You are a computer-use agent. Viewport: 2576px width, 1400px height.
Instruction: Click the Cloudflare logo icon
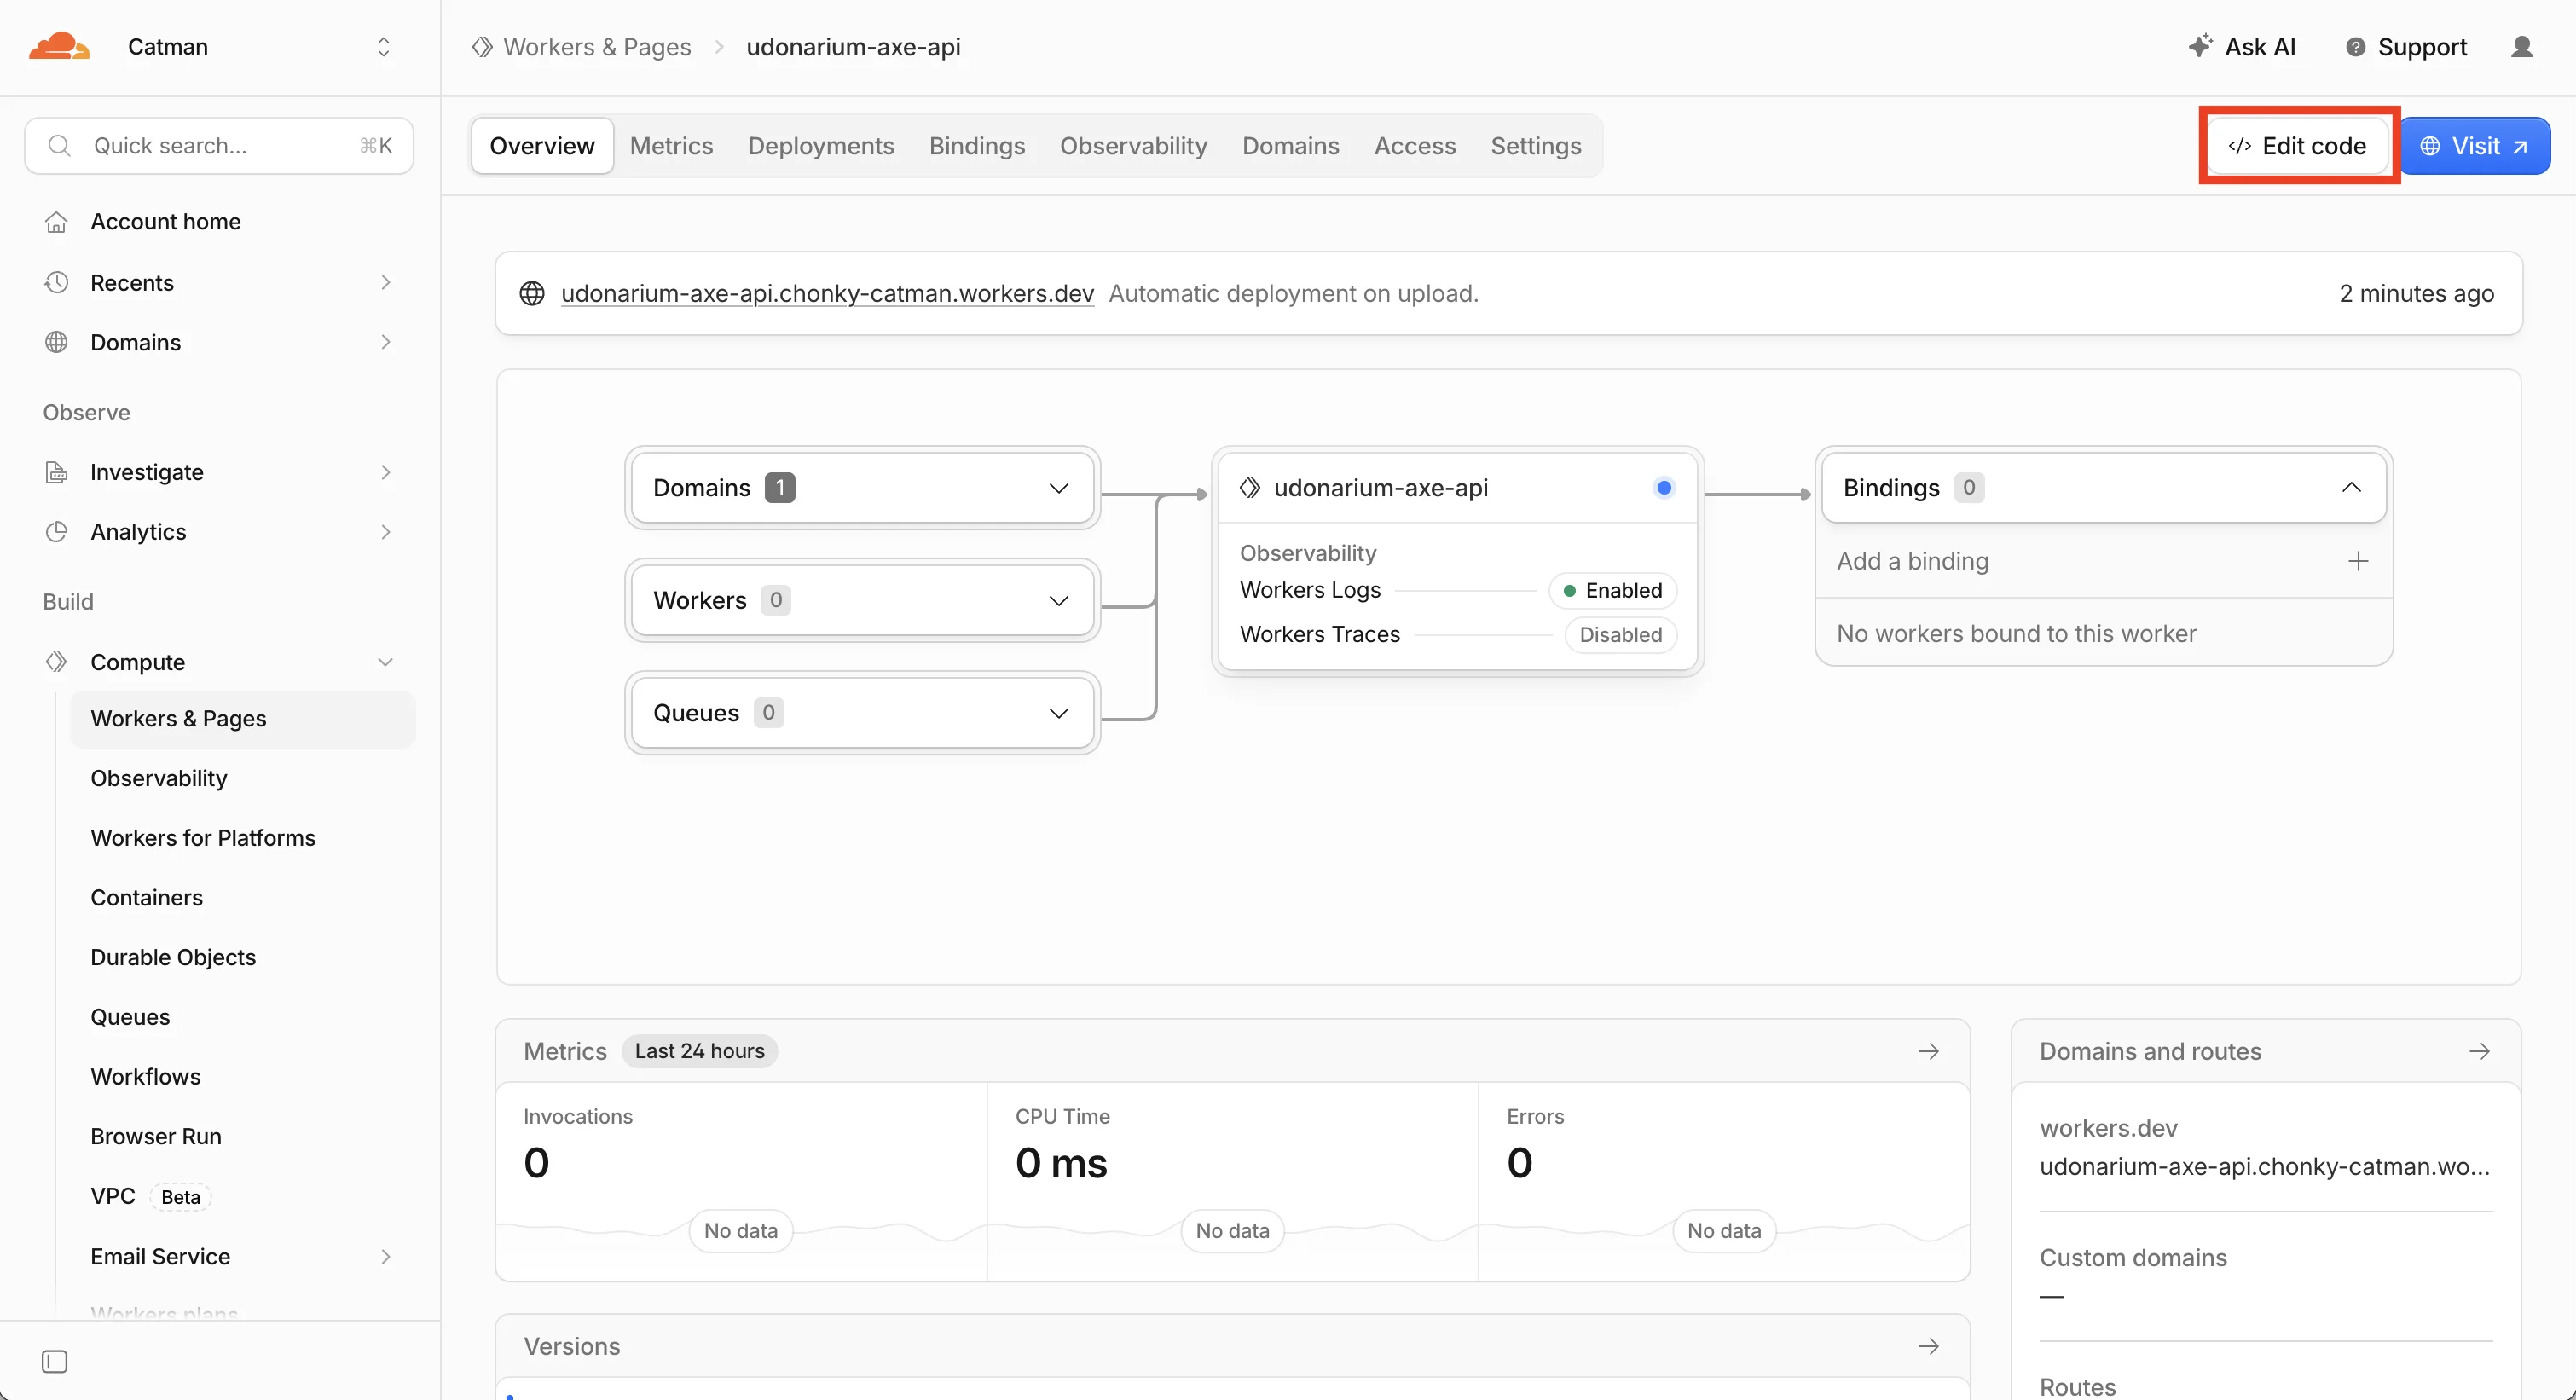pos(59,46)
